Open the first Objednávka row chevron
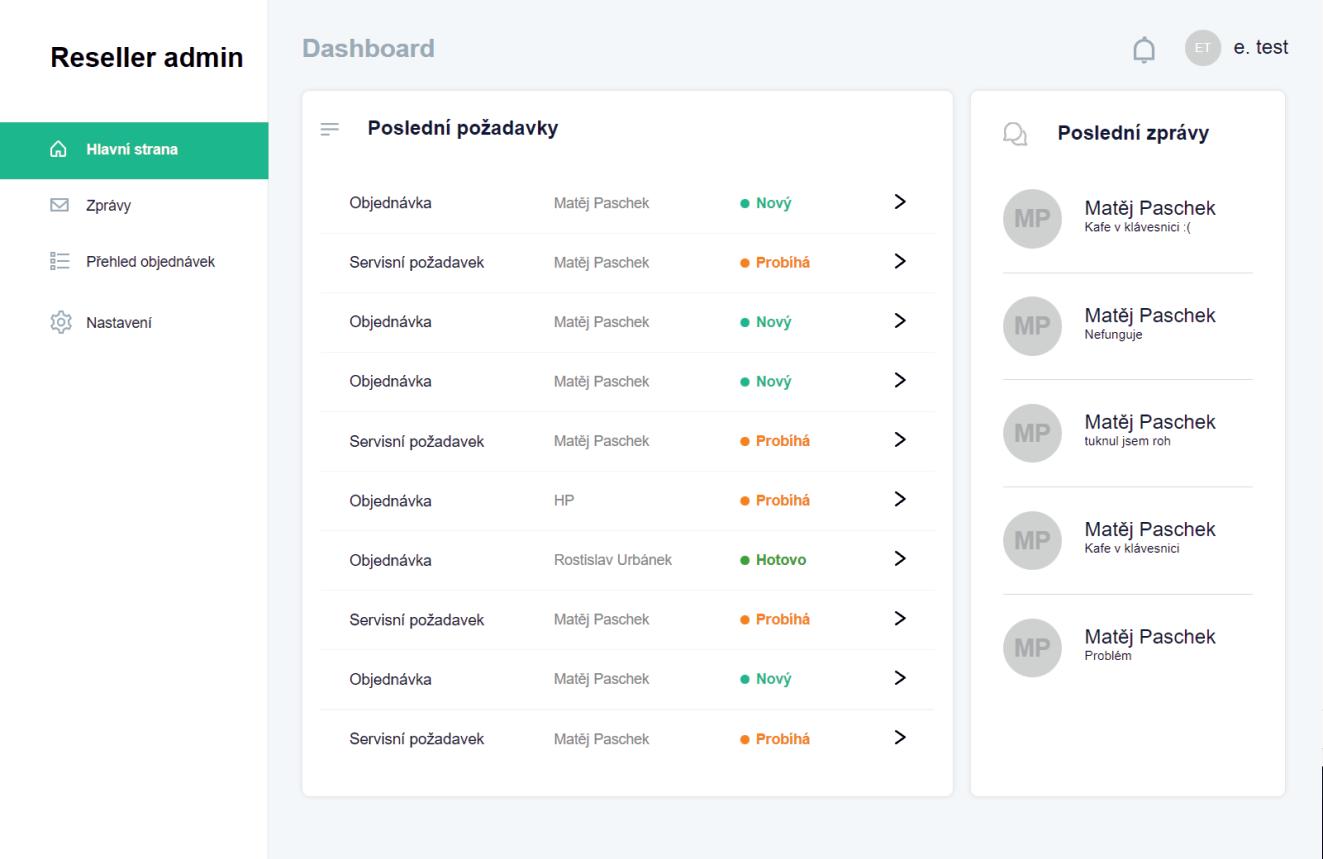This screenshot has width=1323, height=859. pos(900,202)
